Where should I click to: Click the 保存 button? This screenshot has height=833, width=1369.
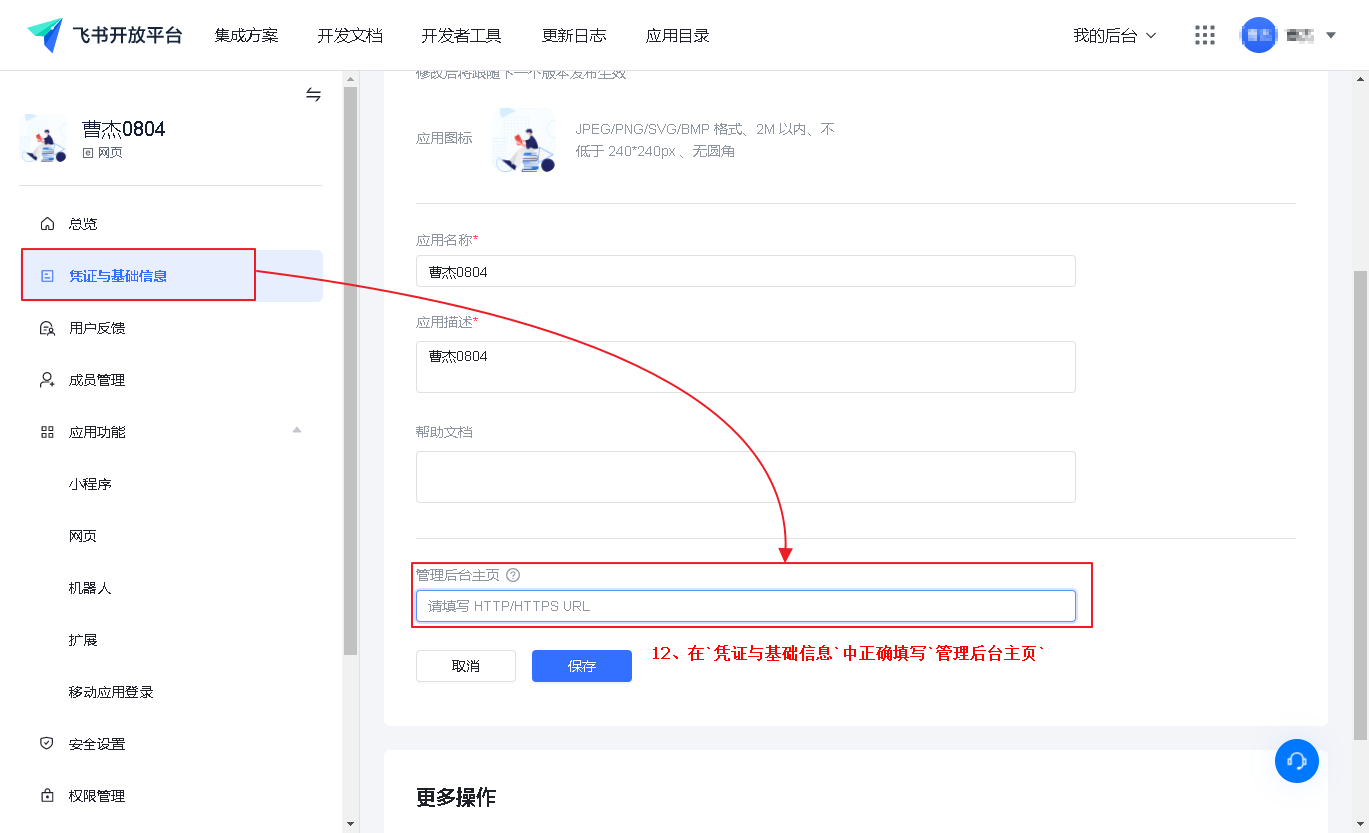(581, 666)
